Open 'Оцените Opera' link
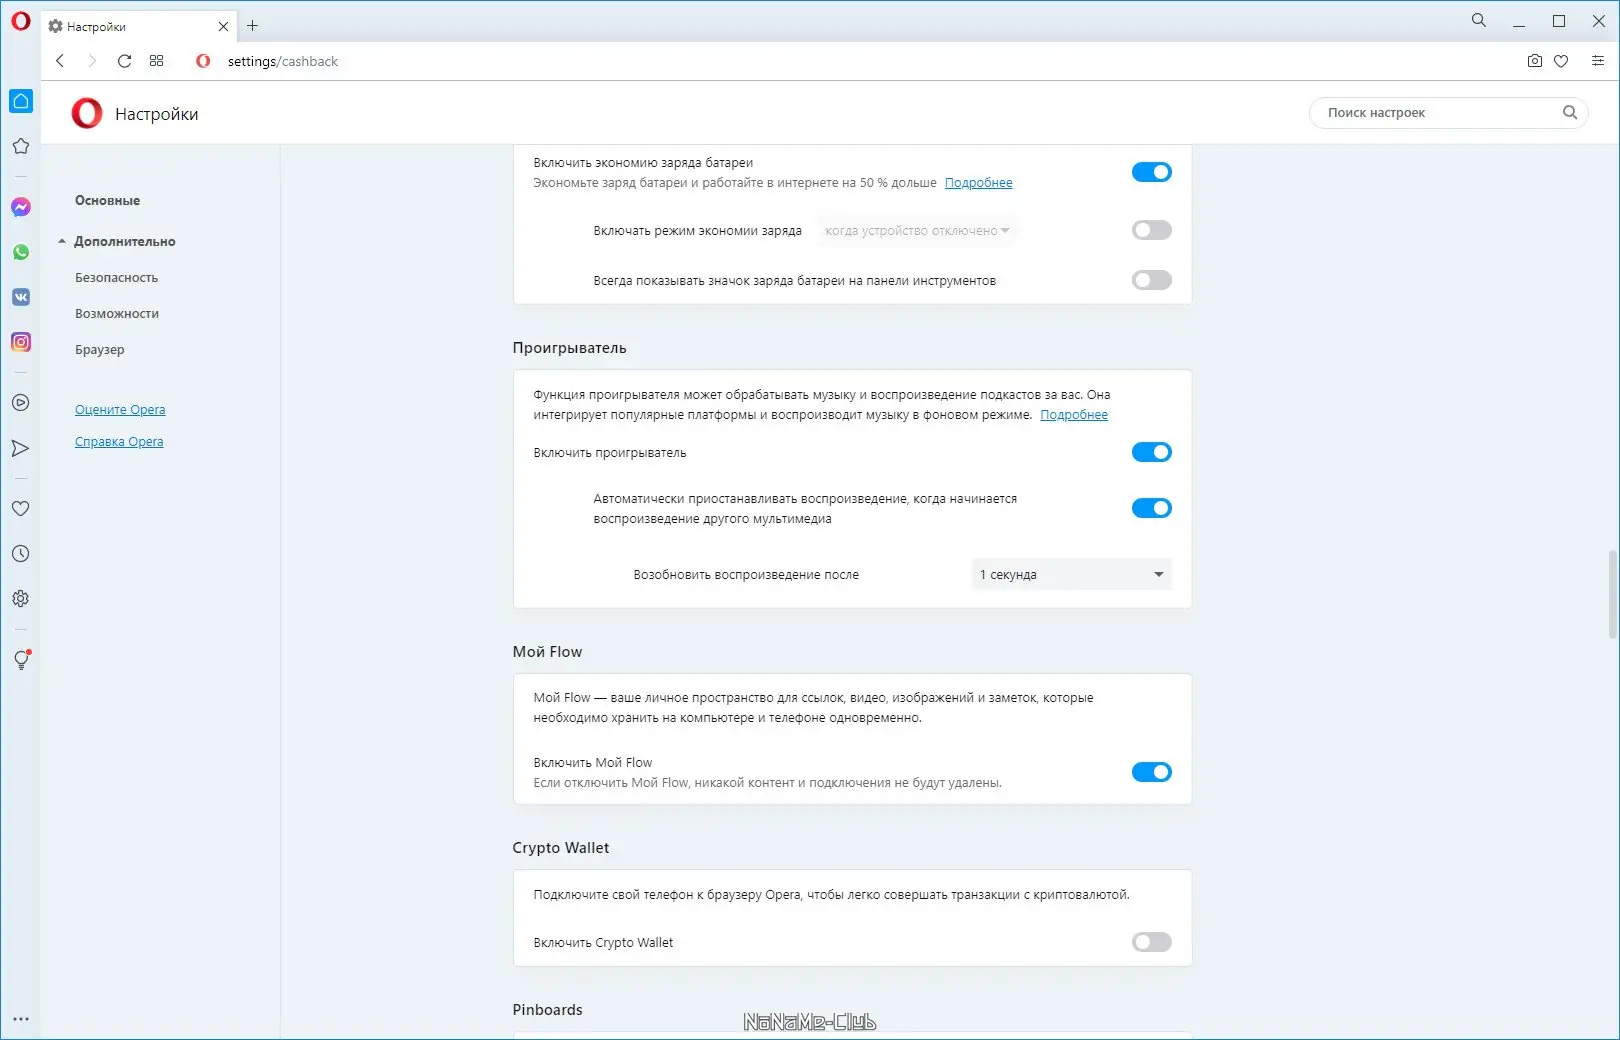The image size is (1620, 1040). point(120,409)
